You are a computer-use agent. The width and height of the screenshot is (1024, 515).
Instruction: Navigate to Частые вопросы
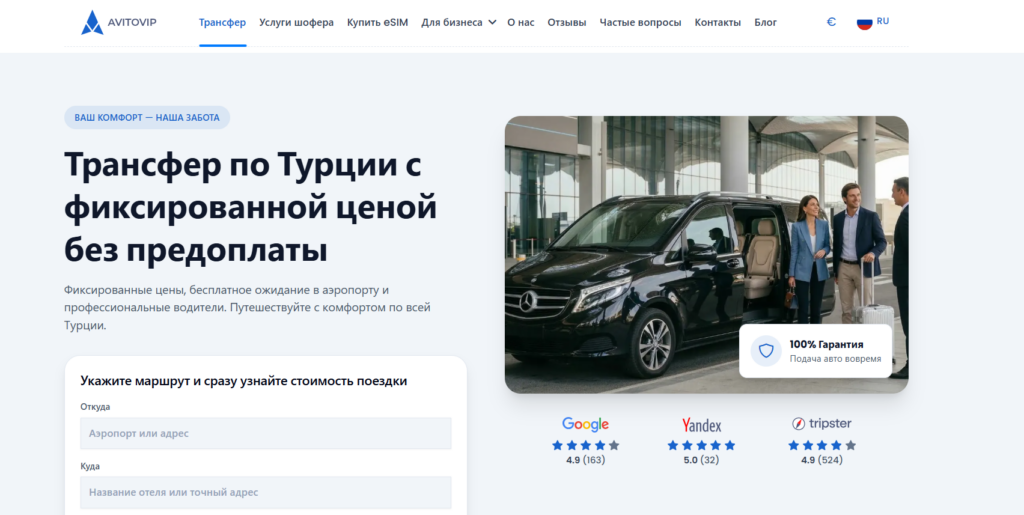point(641,22)
